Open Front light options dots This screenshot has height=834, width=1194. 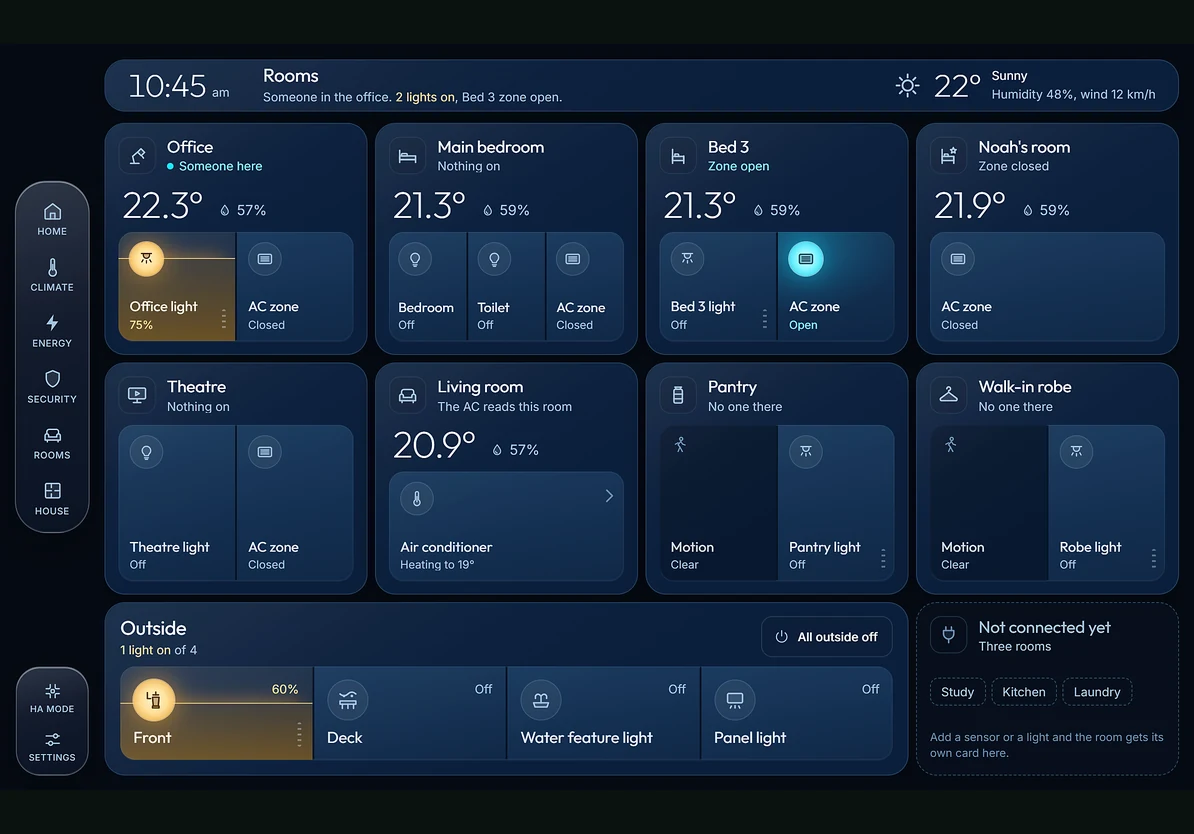click(x=299, y=734)
